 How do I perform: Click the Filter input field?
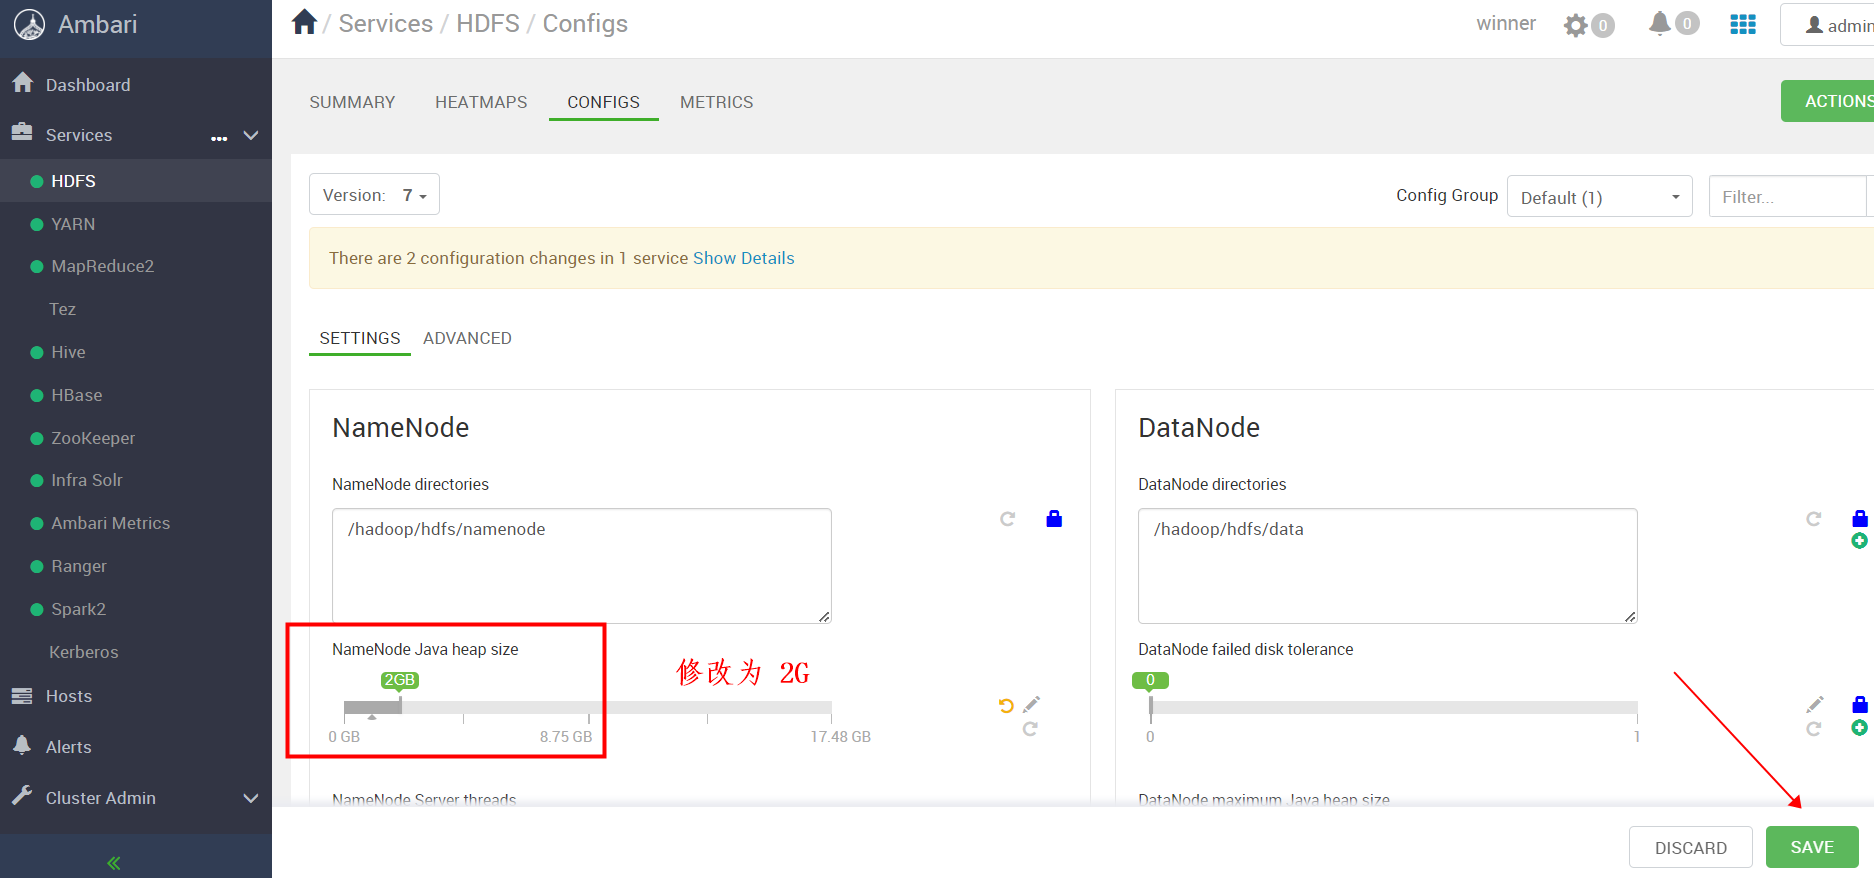click(1788, 197)
